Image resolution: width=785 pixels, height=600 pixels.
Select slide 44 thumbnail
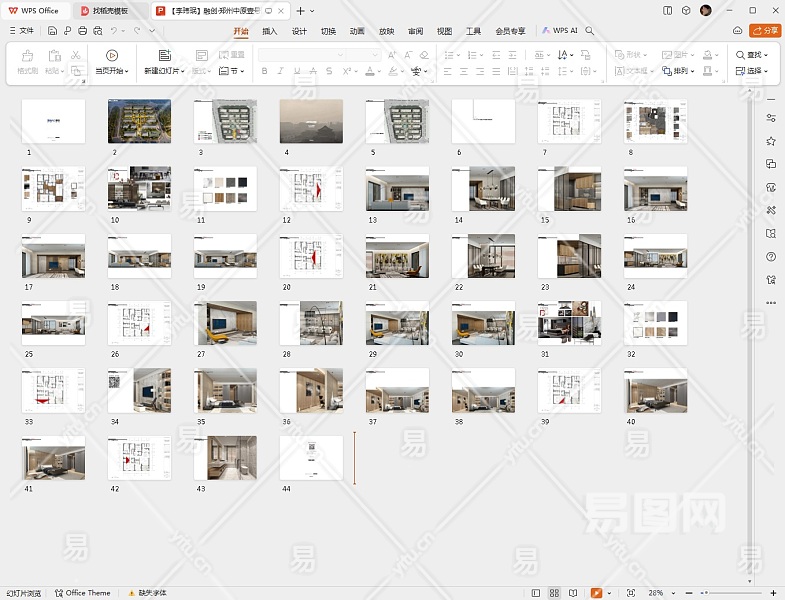coord(311,457)
